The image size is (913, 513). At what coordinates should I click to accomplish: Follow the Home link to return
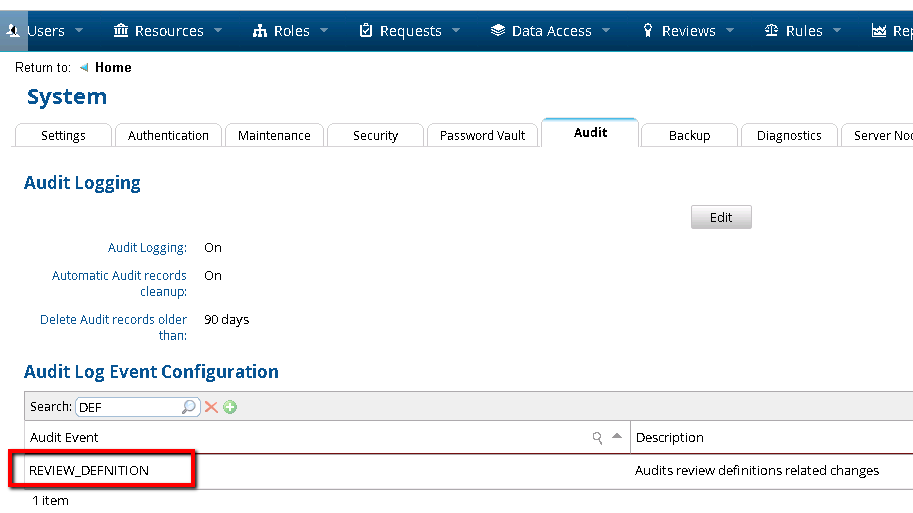click(113, 68)
